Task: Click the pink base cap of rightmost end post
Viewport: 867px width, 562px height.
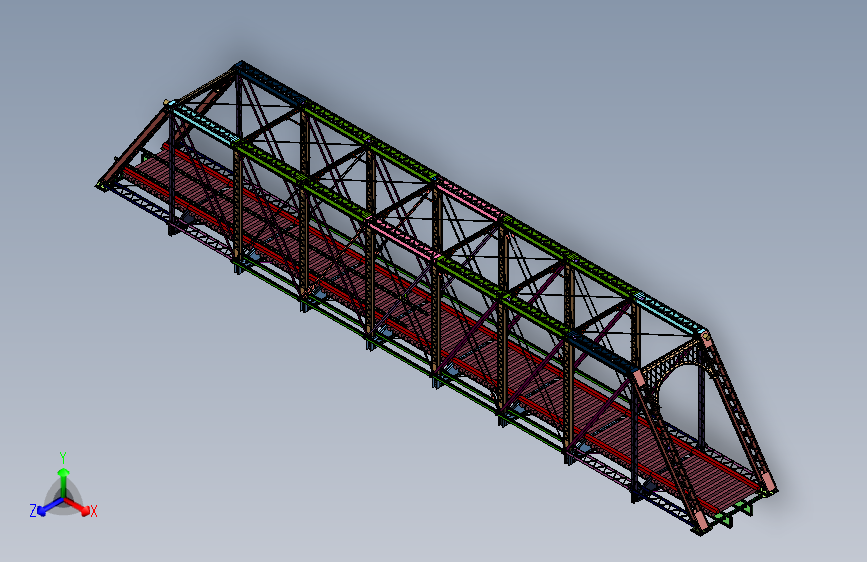Action: pyautogui.click(x=770, y=485)
